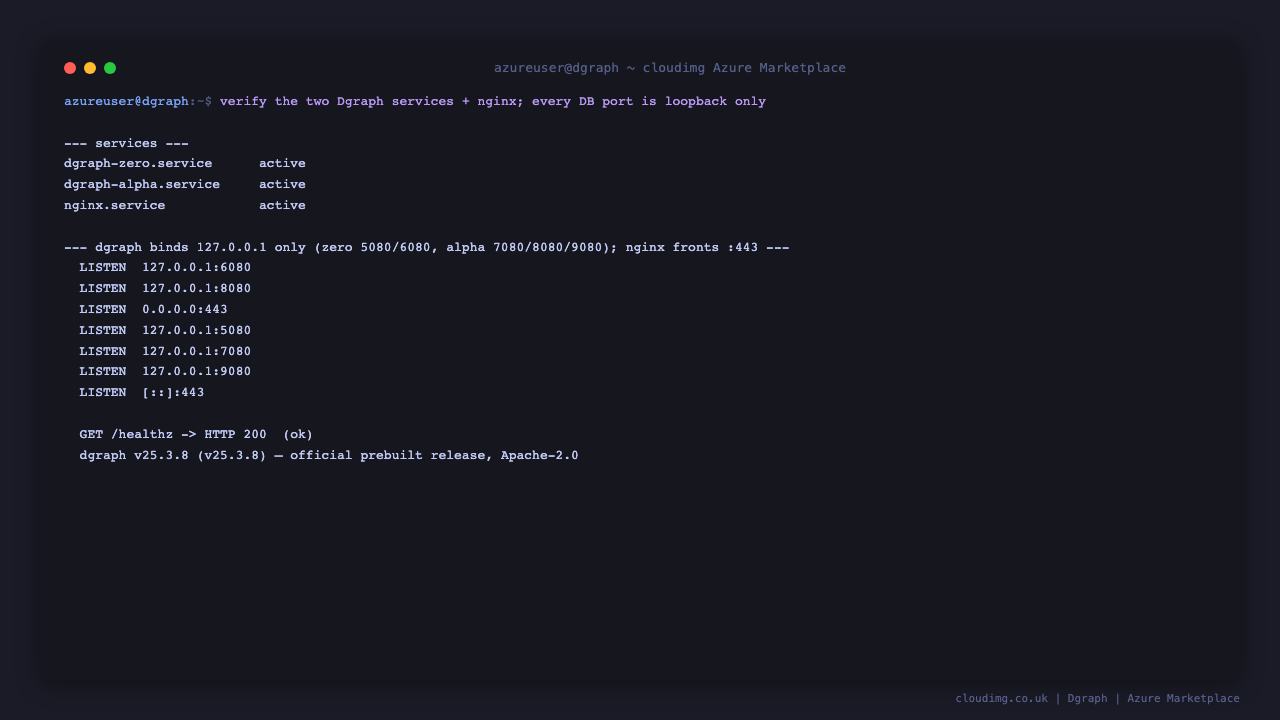Click the 'dgraph binds 127.0.0.1 only' header line

coord(427,247)
